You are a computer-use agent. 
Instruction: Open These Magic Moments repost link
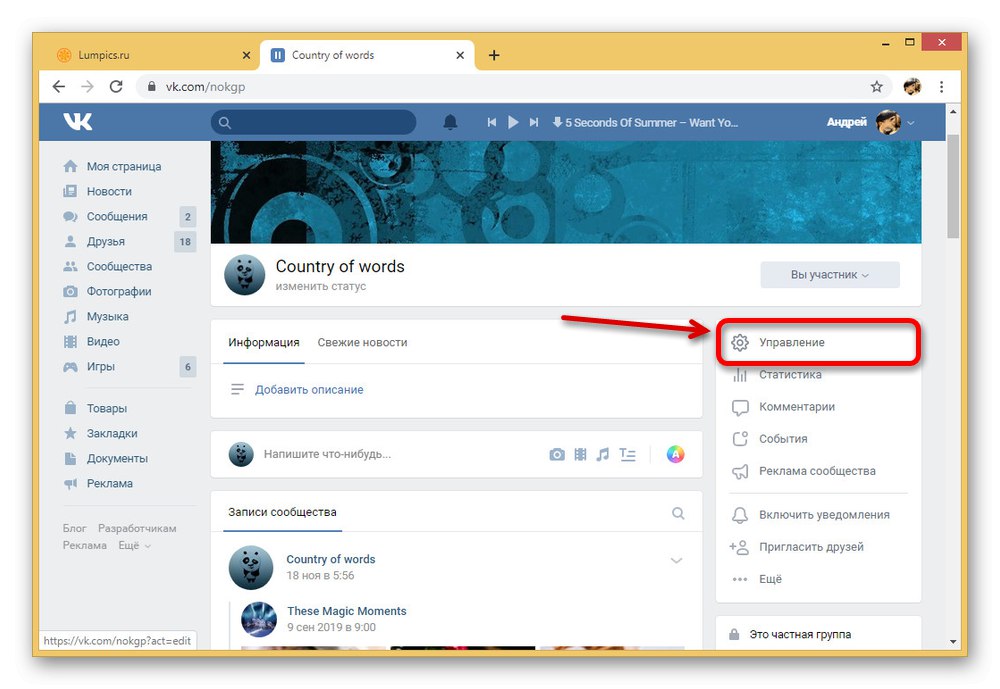click(346, 611)
